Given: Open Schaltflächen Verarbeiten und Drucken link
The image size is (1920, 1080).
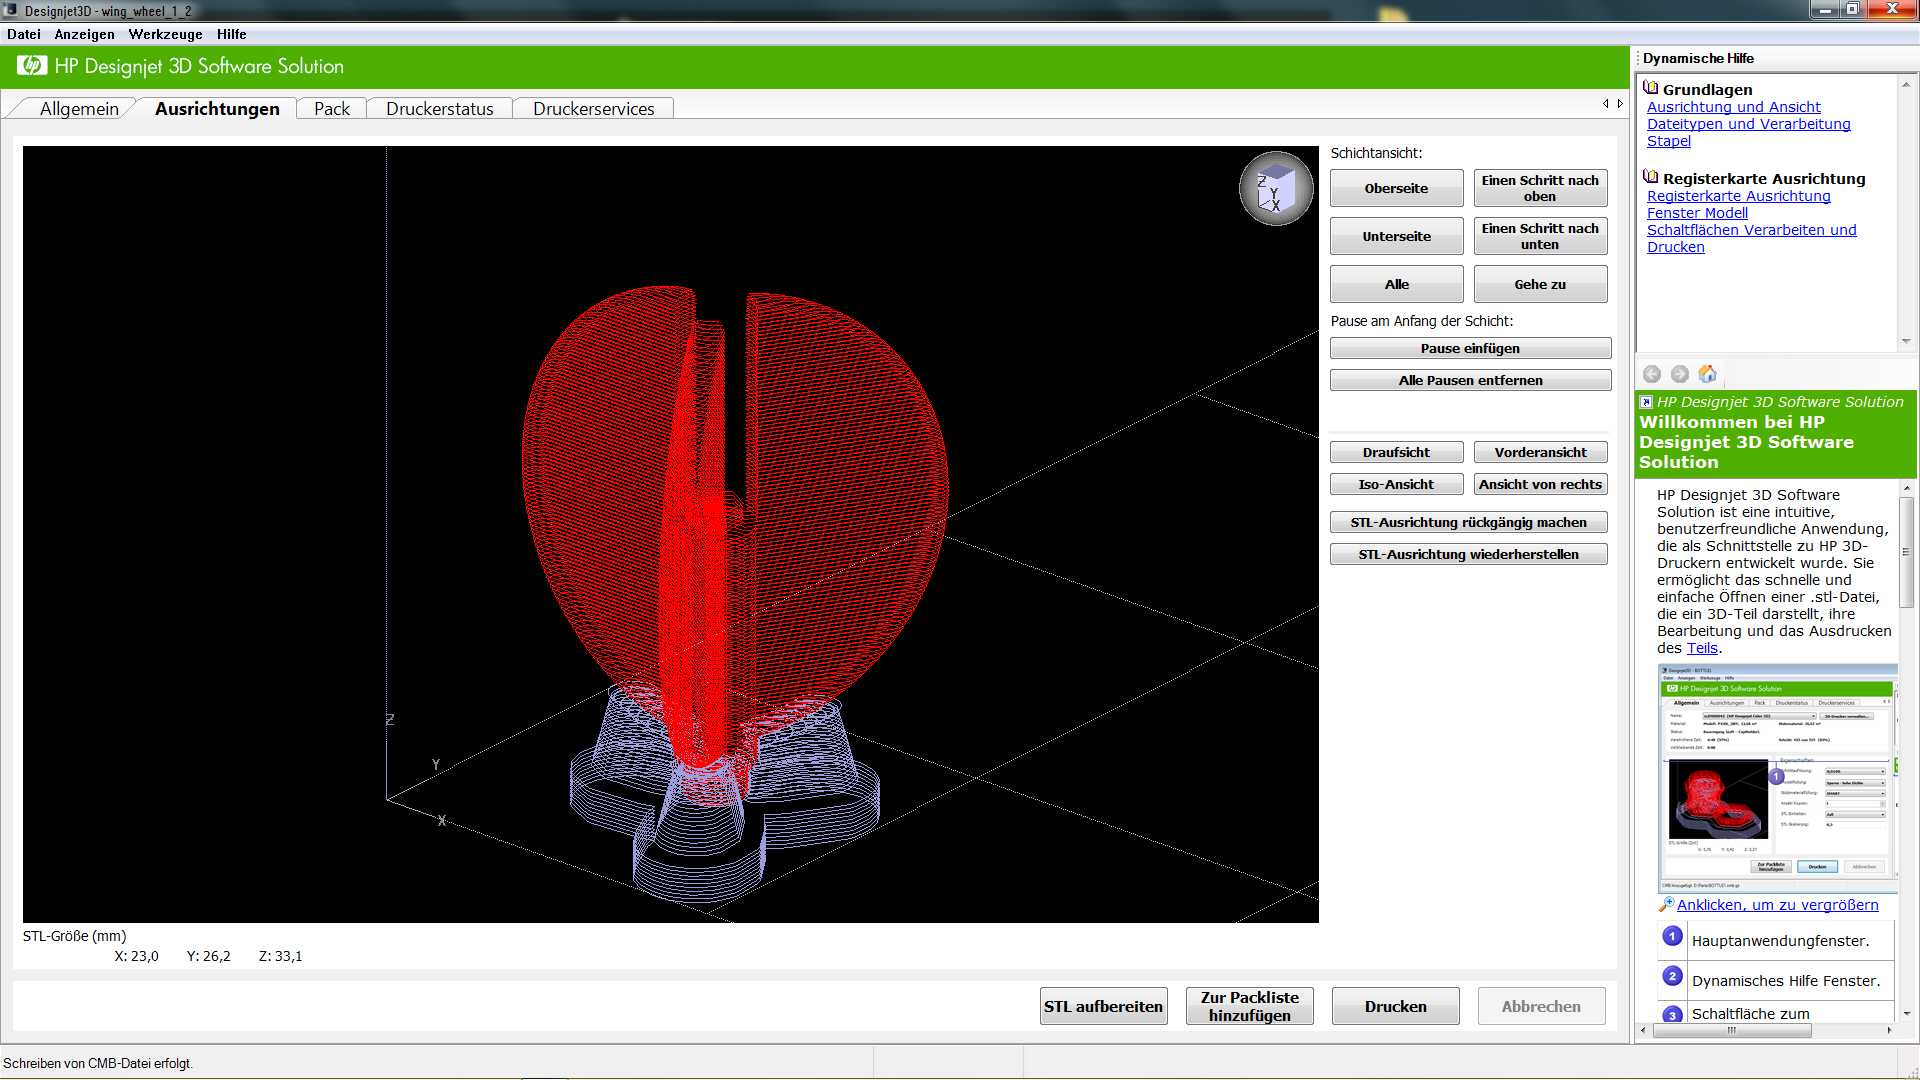Looking at the screenshot, I should tap(1751, 238).
